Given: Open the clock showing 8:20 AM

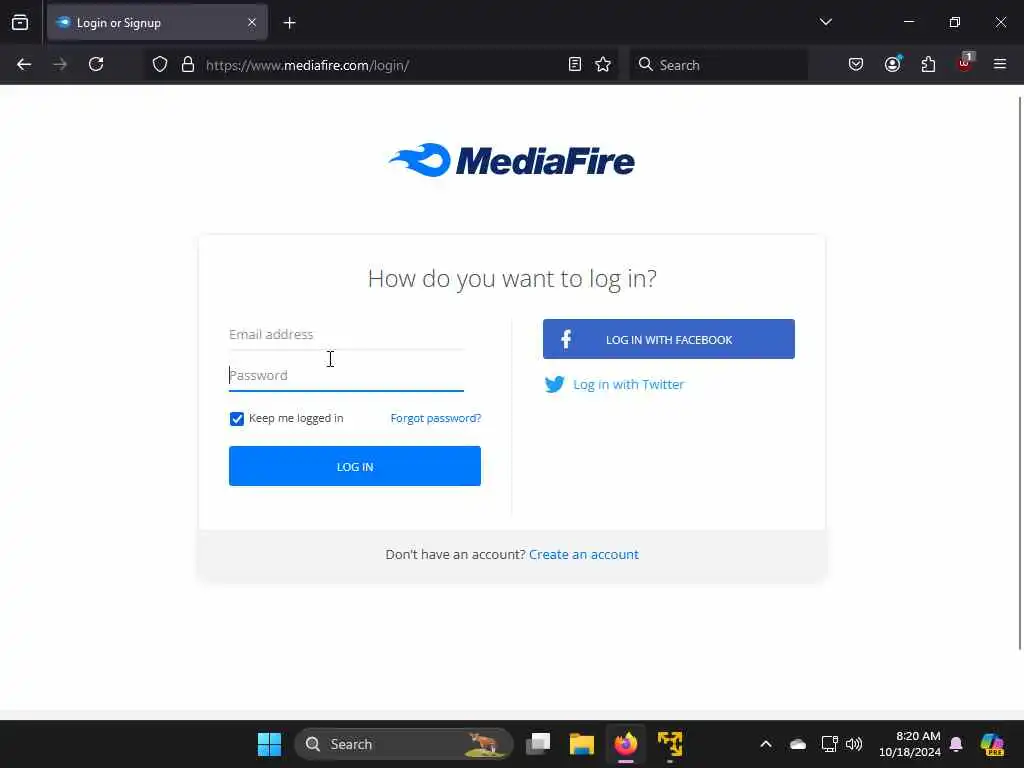Looking at the screenshot, I should click(x=910, y=744).
